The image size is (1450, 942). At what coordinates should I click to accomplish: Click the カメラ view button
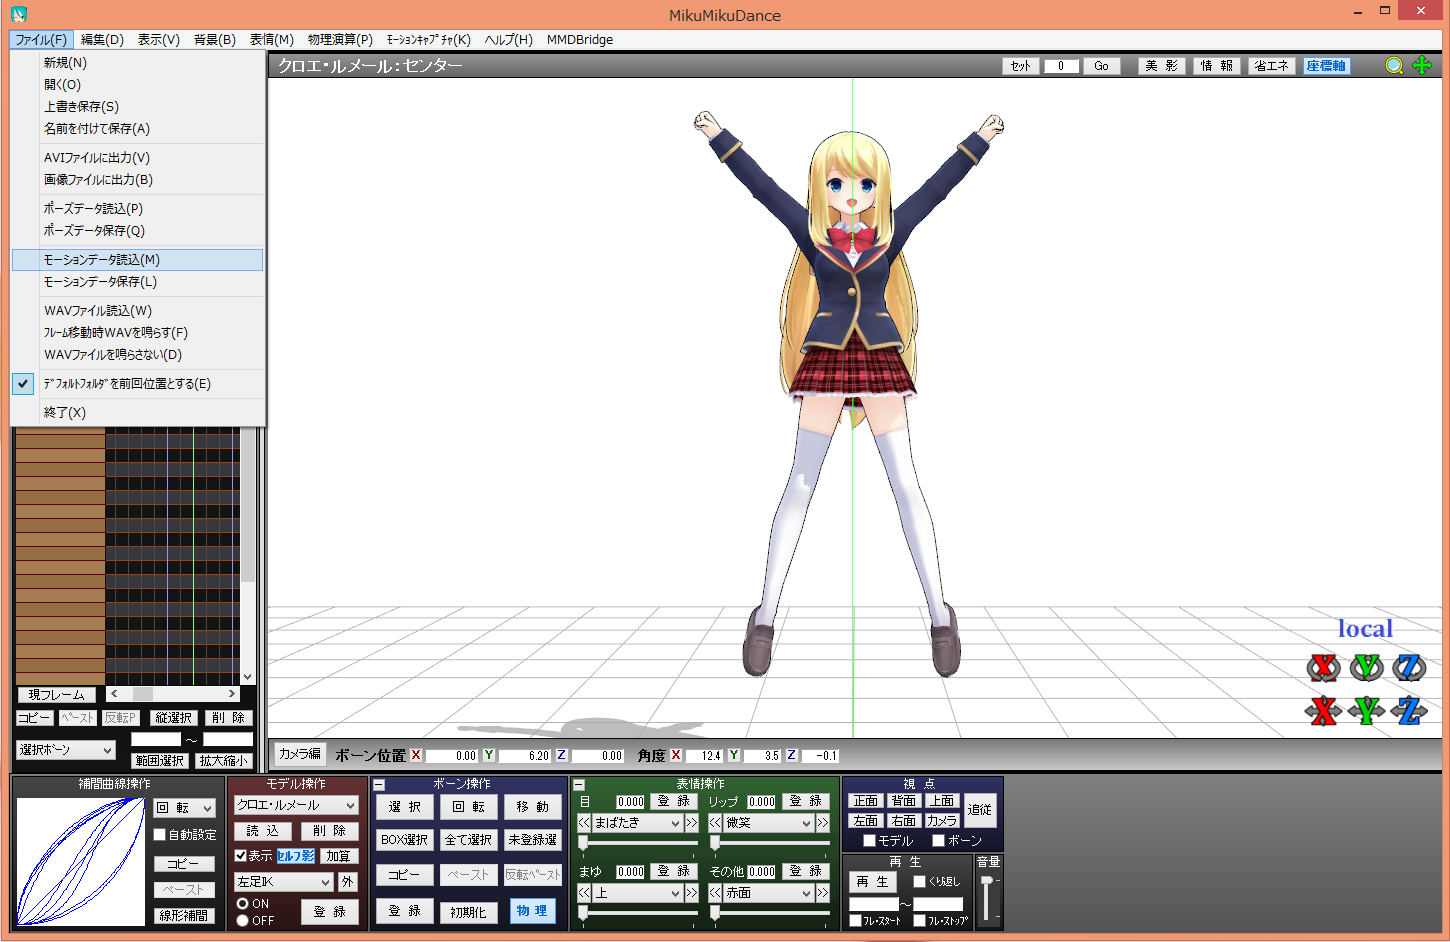[x=942, y=821]
